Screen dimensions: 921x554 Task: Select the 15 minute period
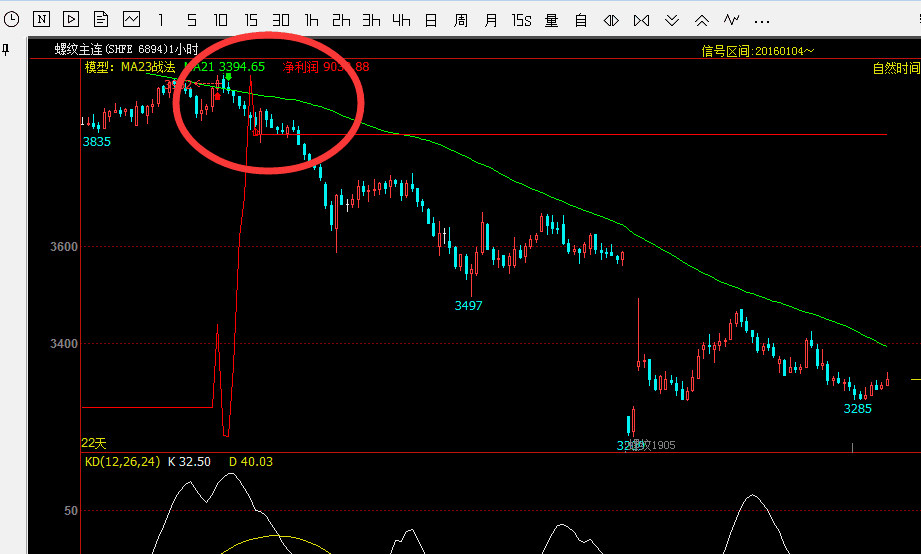tap(251, 19)
